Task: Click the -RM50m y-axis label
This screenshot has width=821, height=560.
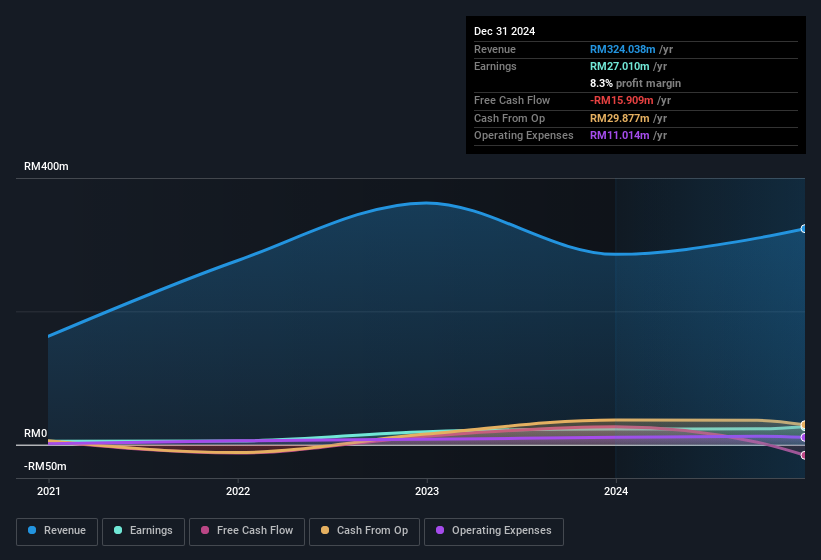Action: click(45, 466)
